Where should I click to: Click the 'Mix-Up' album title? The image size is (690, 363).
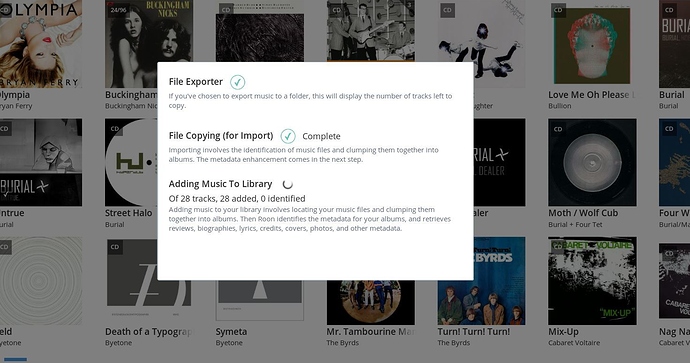(x=563, y=331)
